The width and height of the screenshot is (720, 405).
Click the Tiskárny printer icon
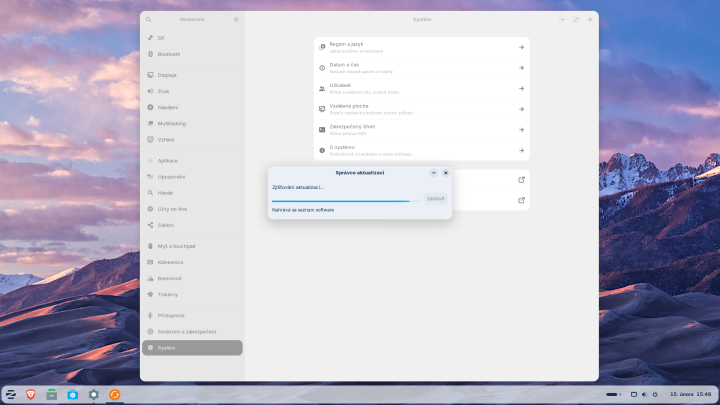pyautogui.click(x=150, y=294)
